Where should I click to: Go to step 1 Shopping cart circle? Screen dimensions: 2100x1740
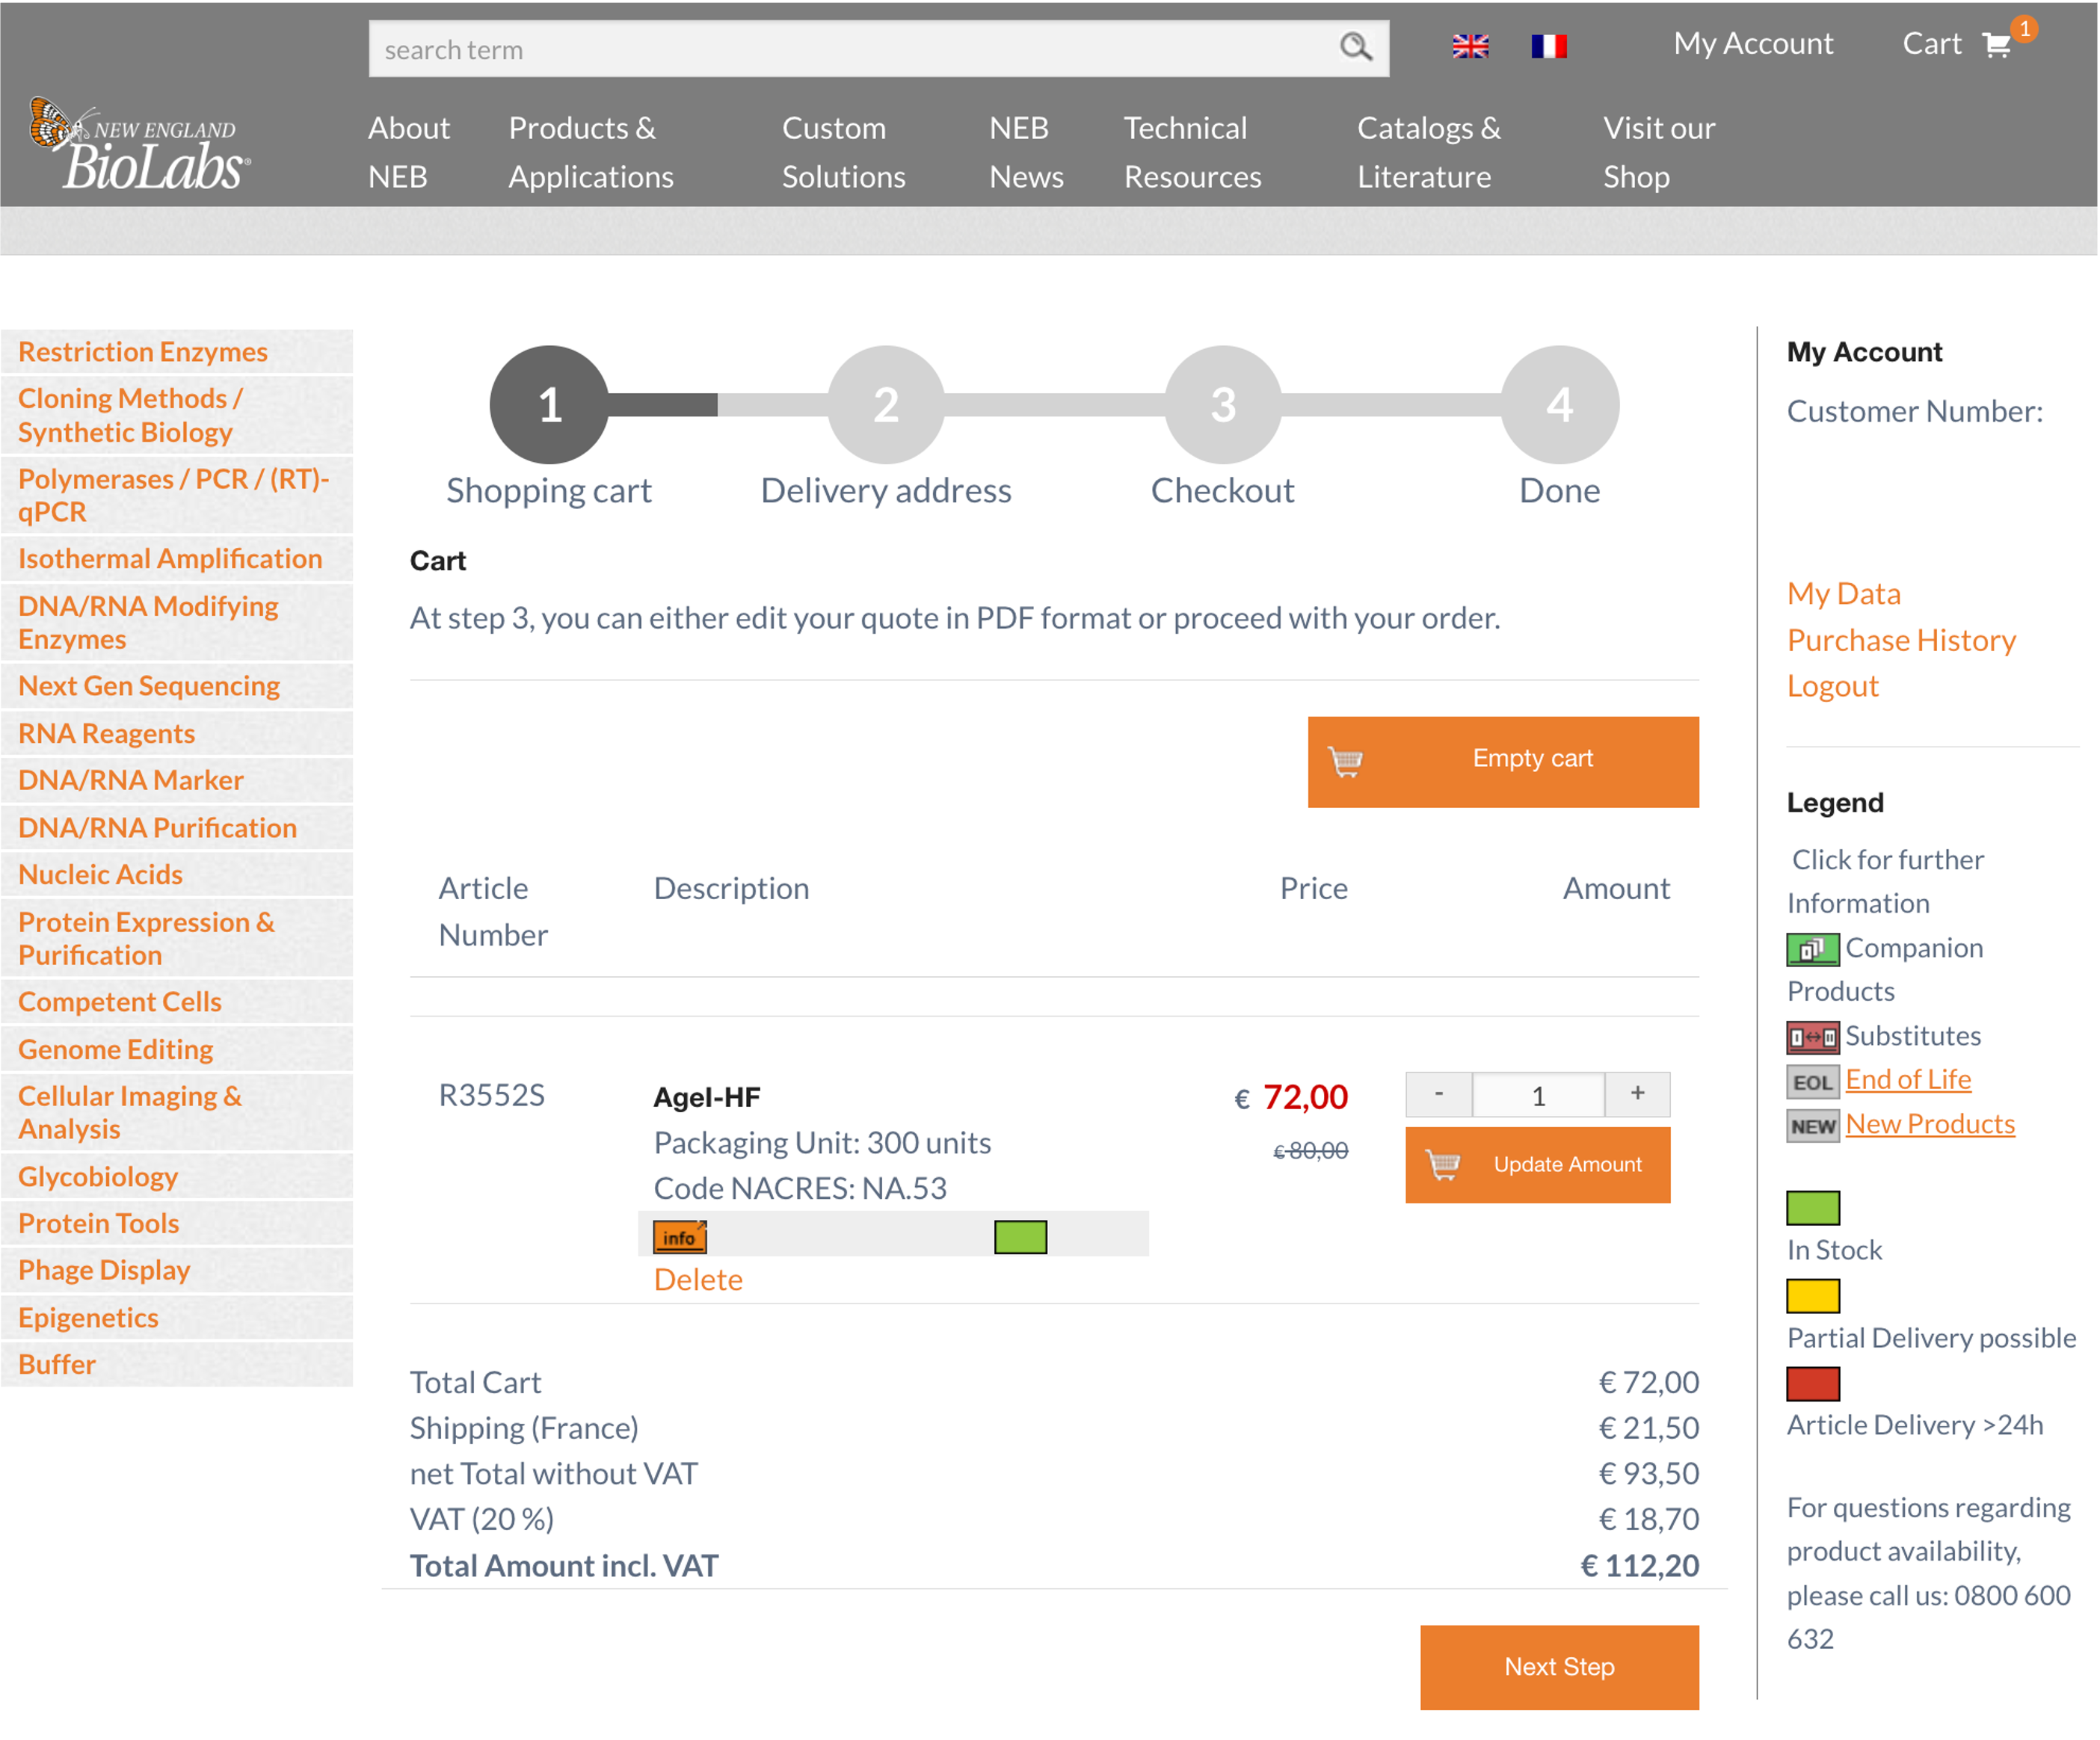(x=549, y=404)
